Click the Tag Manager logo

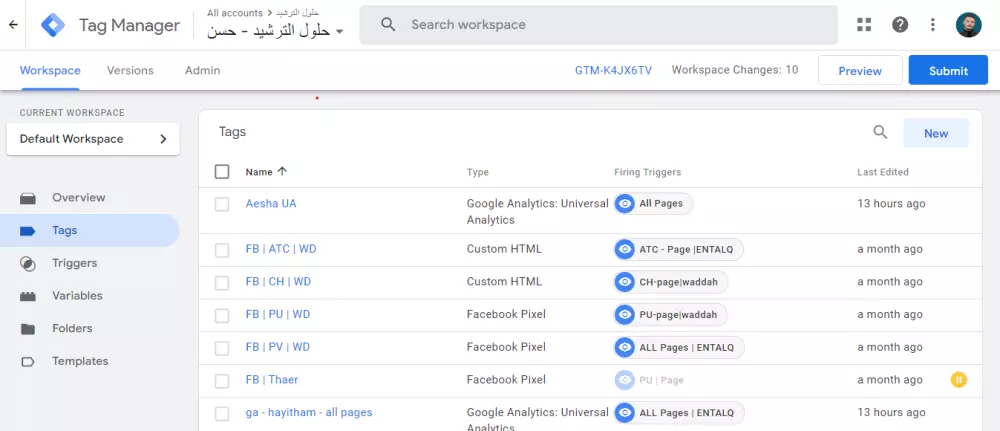point(53,25)
